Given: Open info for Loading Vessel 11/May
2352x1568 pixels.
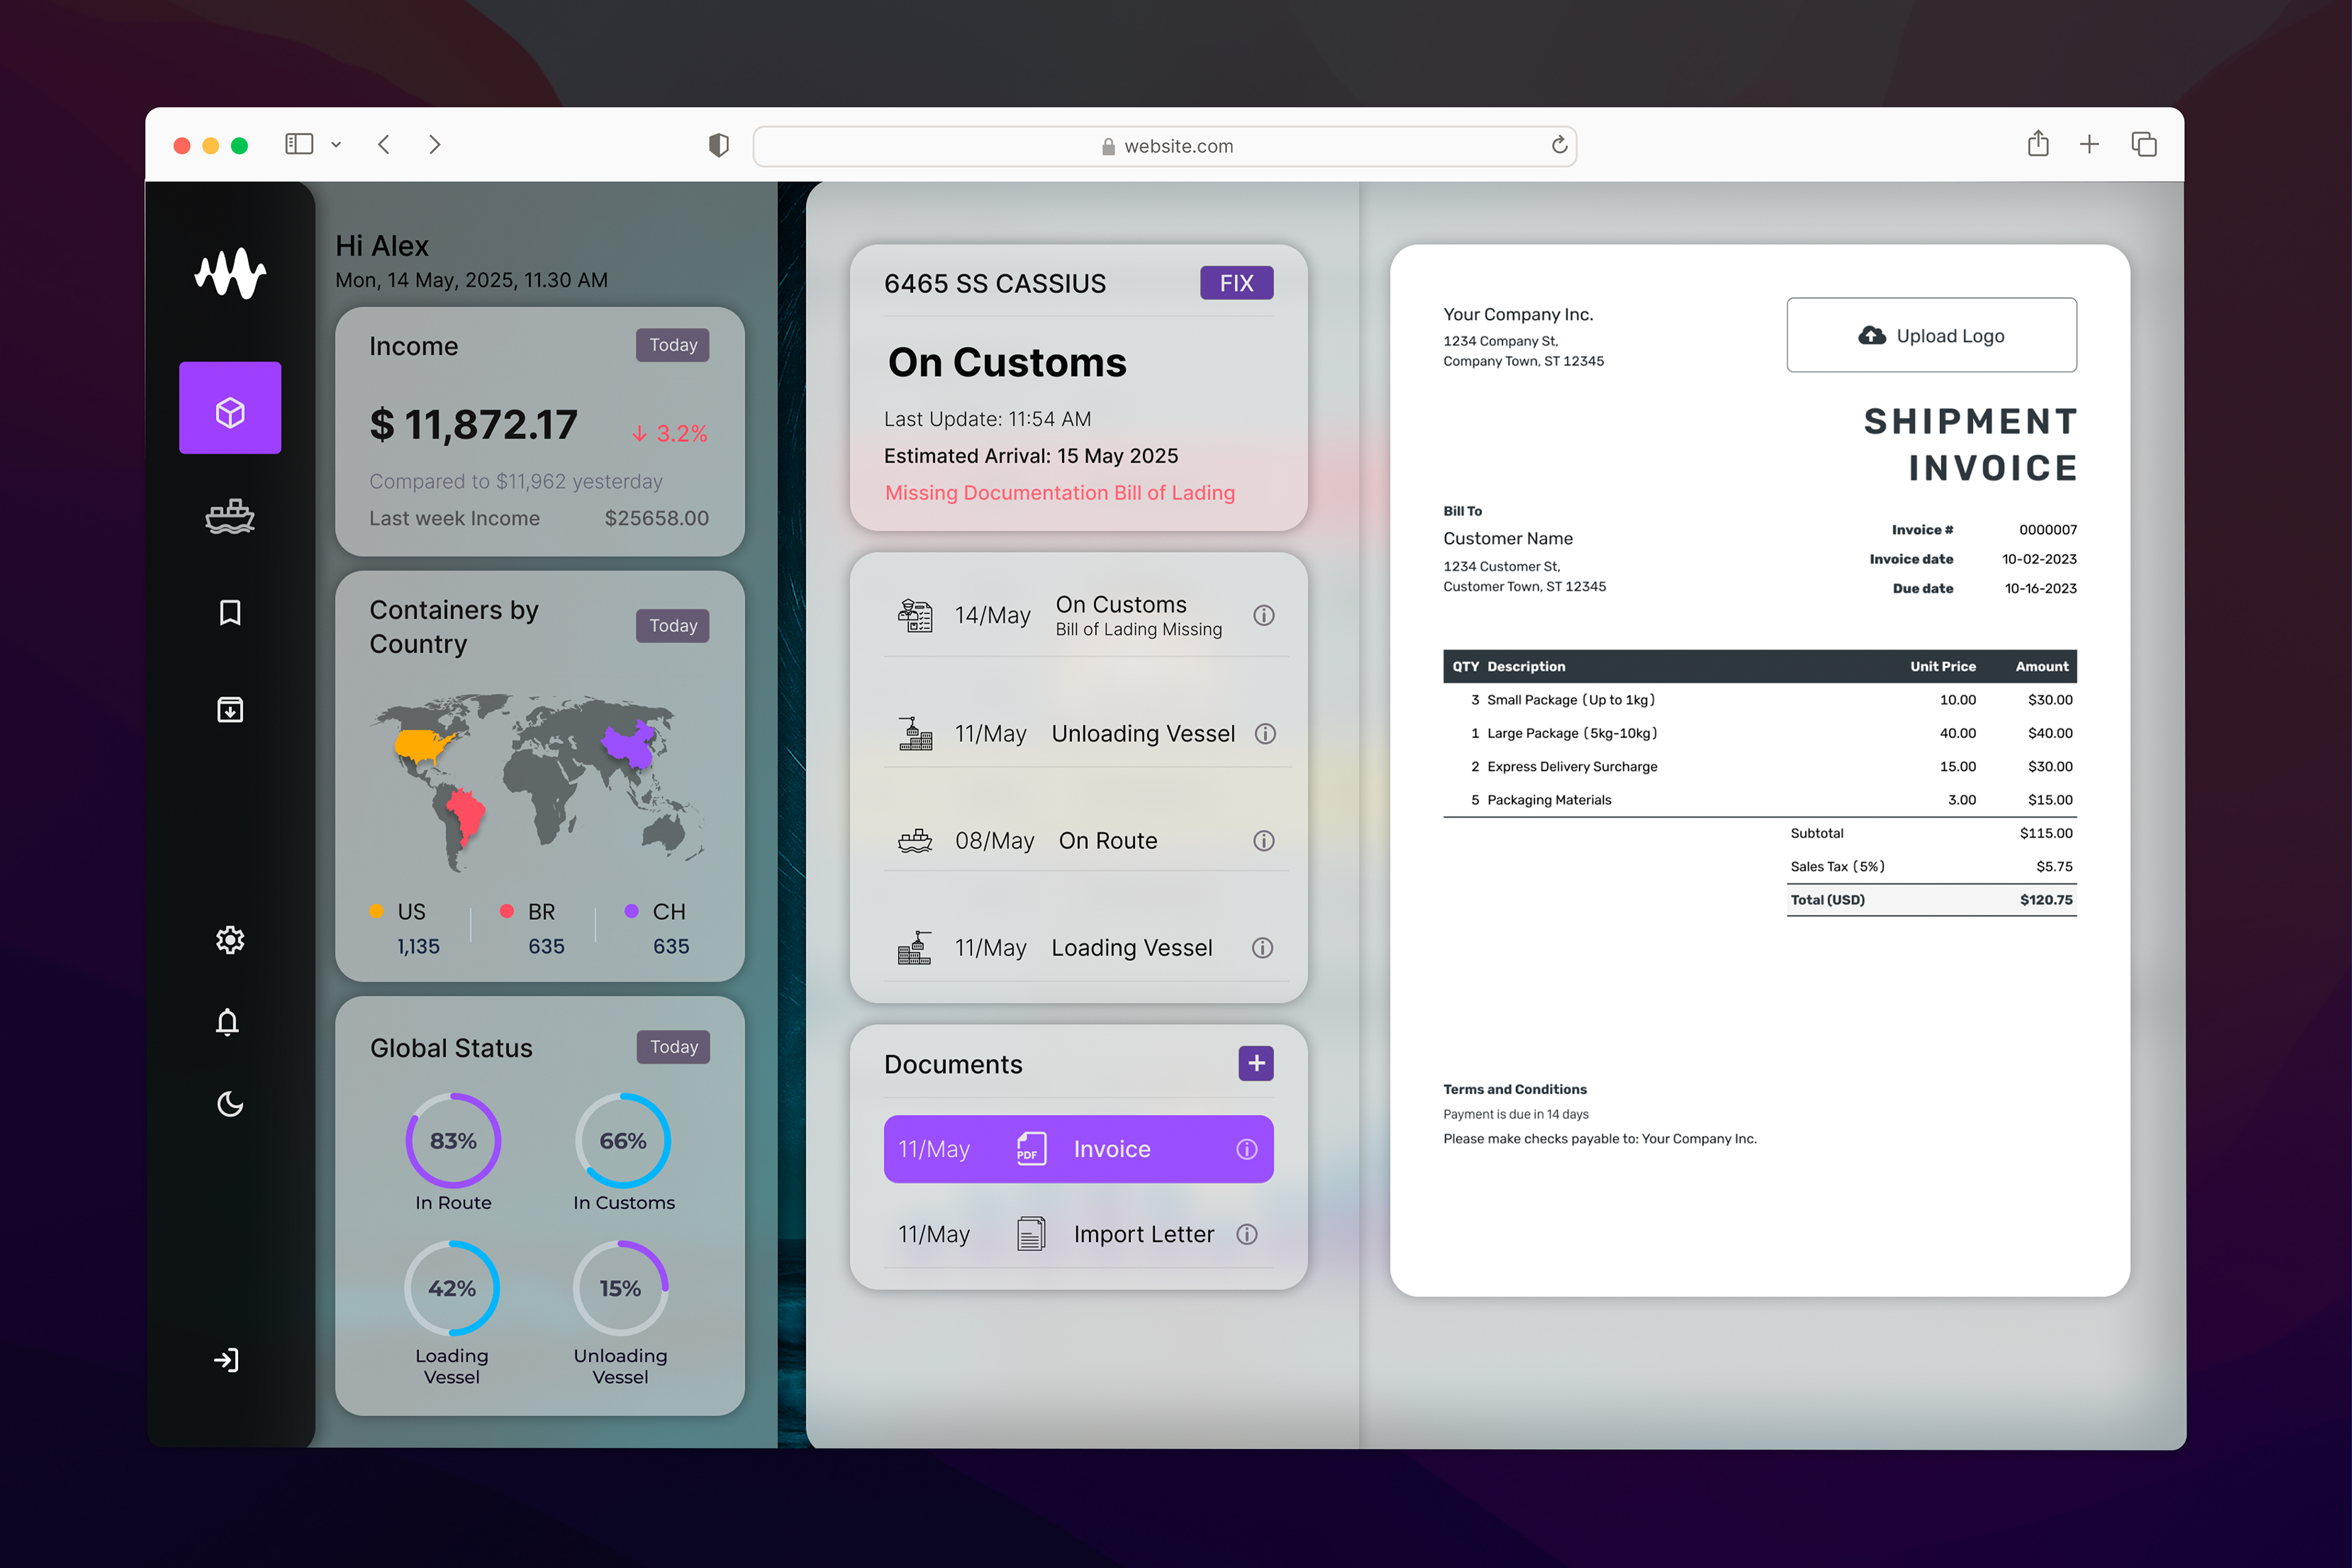Looking at the screenshot, I should tap(1263, 948).
